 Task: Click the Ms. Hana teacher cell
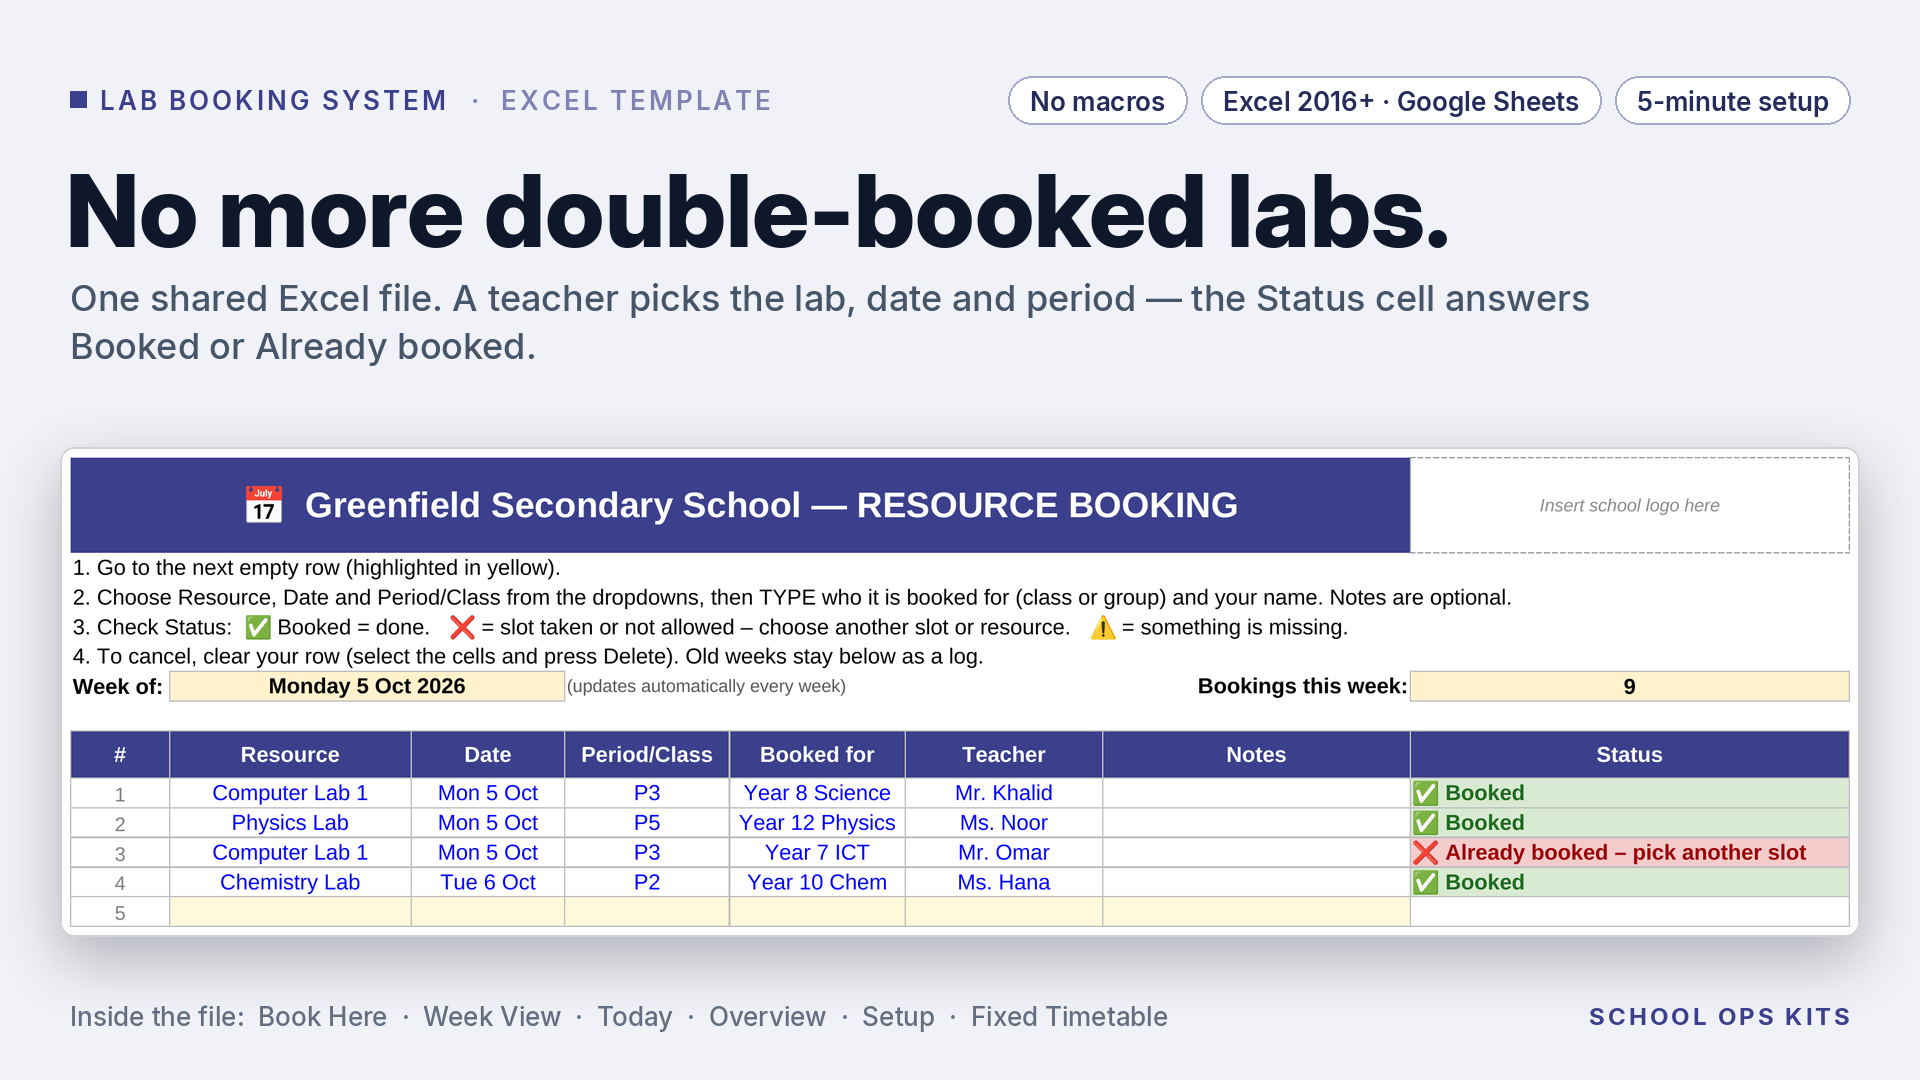tap(1004, 883)
